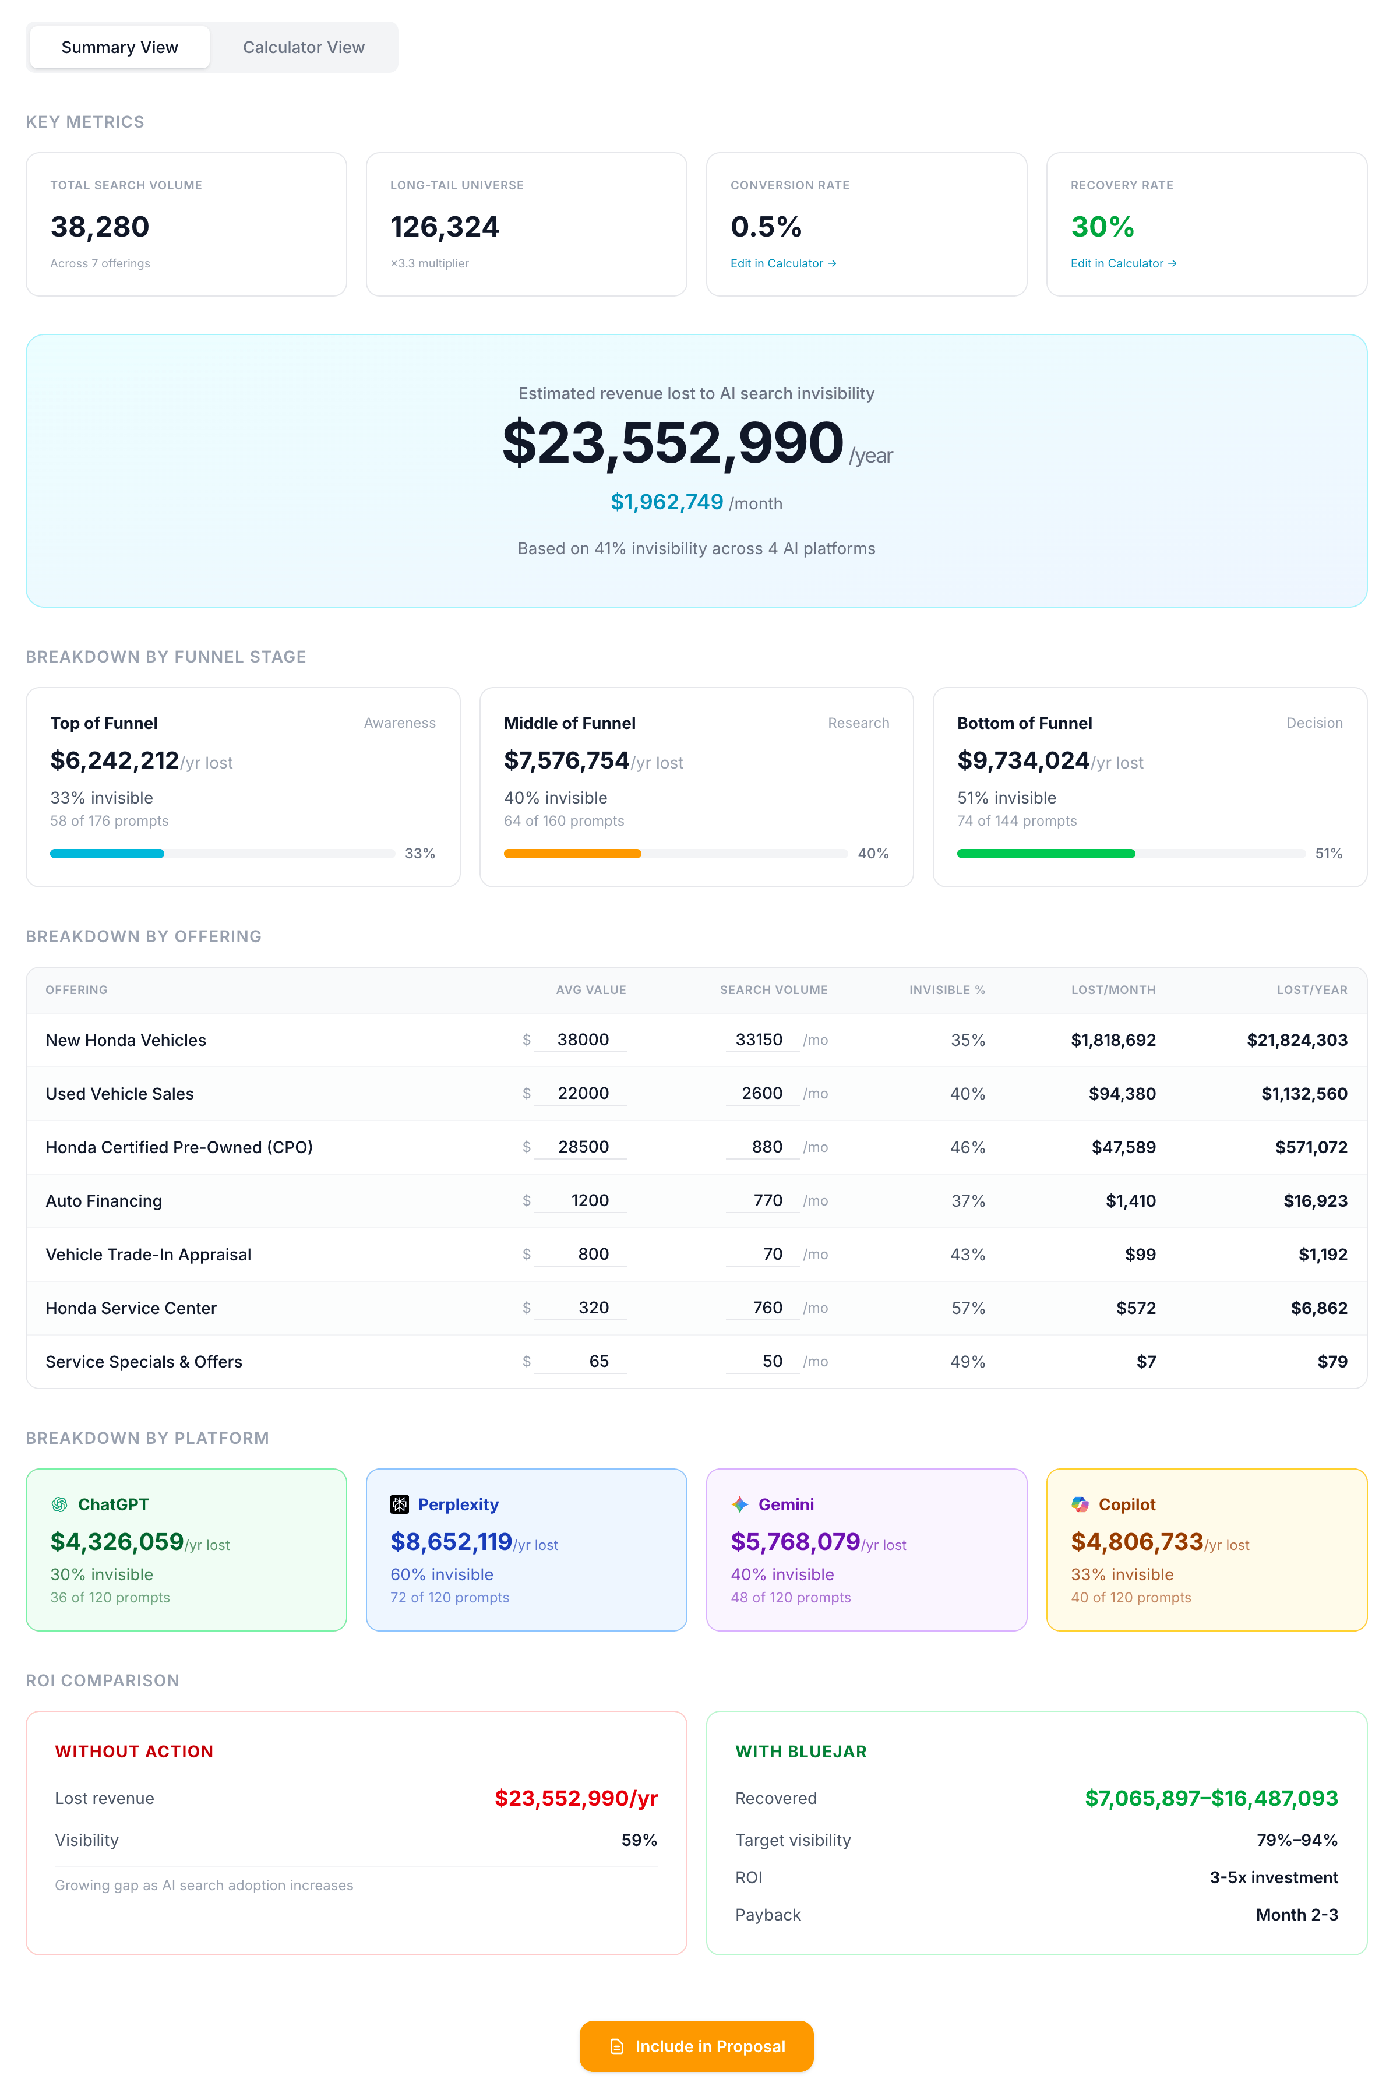Click the 30% recovery rate value
The height and width of the screenshot is (2100, 1400).
coord(1103,227)
